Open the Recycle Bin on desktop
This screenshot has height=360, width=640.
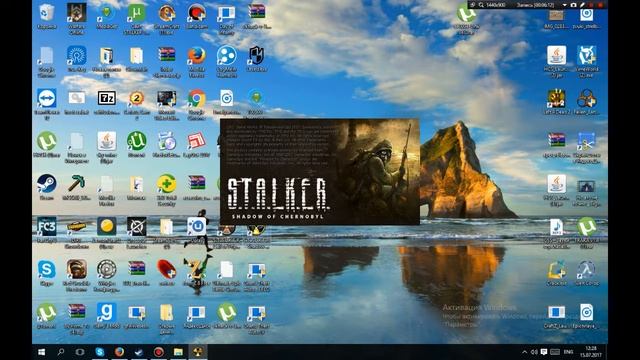pyautogui.click(x=47, y=13)
